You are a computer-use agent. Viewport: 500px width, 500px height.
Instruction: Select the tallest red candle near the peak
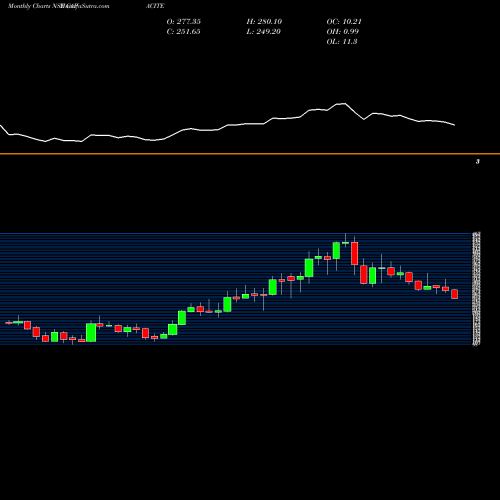click(x=355, y=254)
